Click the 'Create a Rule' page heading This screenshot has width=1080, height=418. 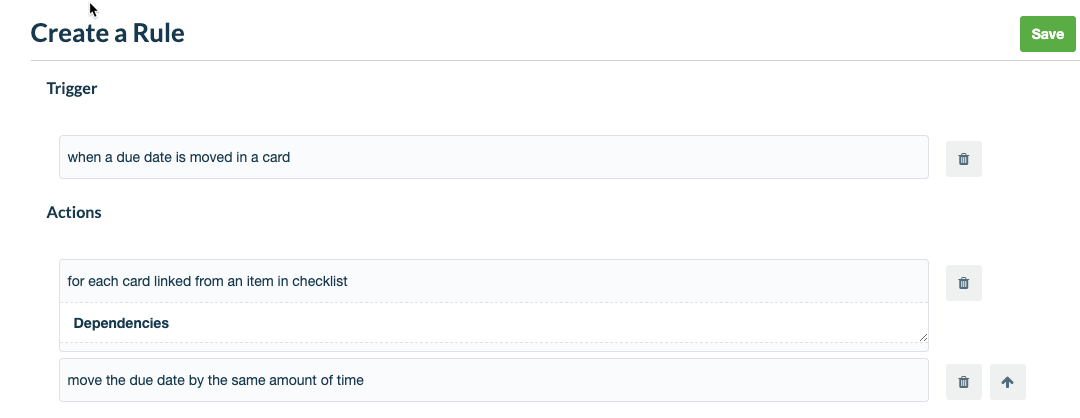tap(107, 33)
